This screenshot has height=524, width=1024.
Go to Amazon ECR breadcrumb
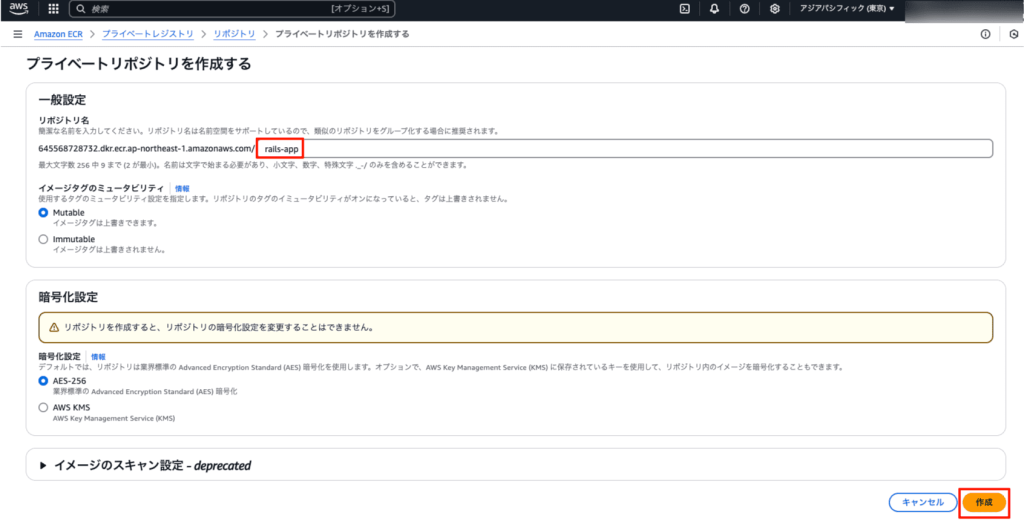(x=58, y=34)
